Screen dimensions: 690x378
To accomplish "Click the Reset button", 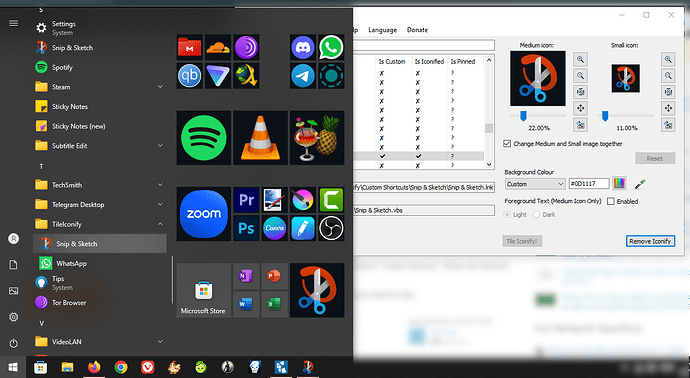I will [655, 158].
